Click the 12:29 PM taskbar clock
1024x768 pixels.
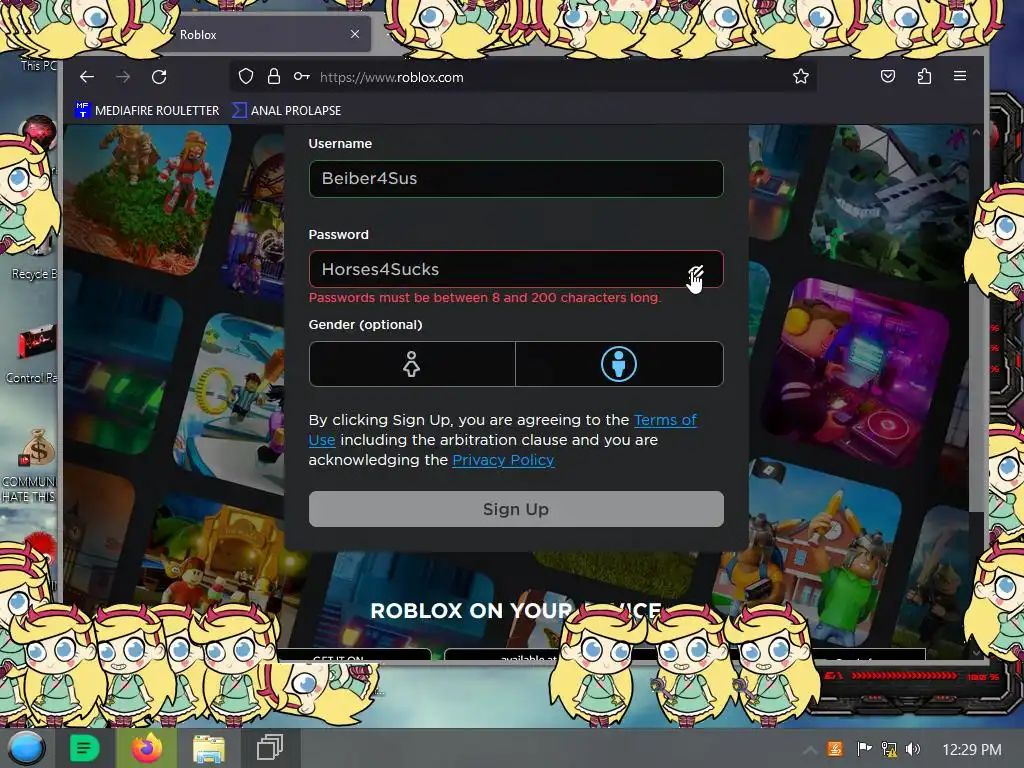972,750
